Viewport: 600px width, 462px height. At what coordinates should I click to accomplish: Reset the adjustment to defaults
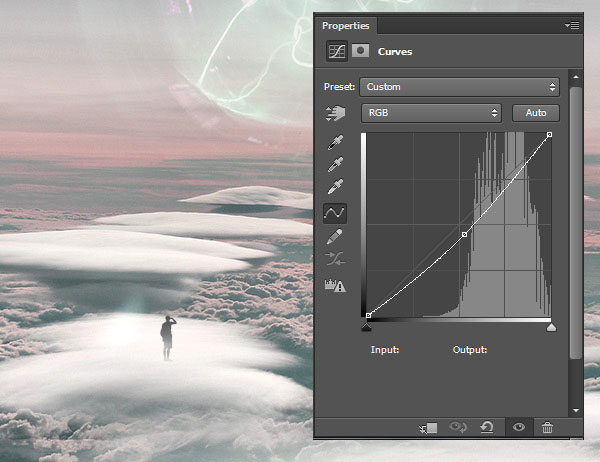click(x=487, y=427)
